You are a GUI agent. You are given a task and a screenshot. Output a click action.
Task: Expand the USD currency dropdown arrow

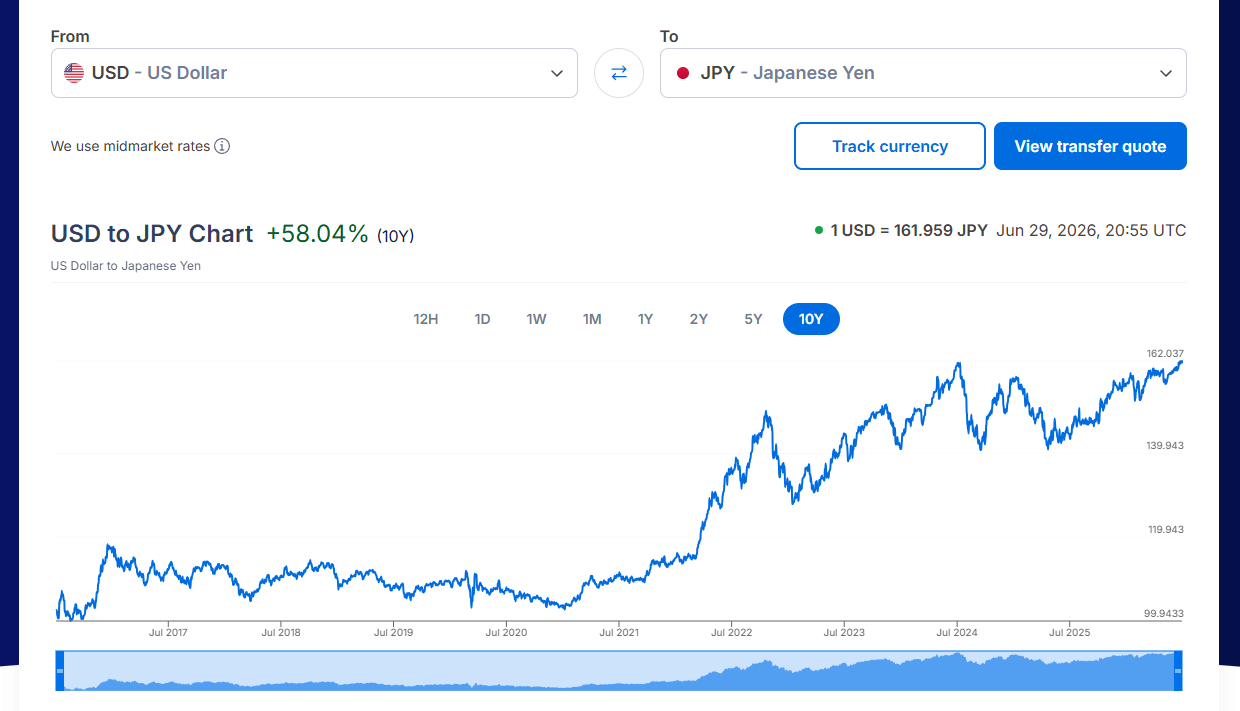(x=557, y=73)
